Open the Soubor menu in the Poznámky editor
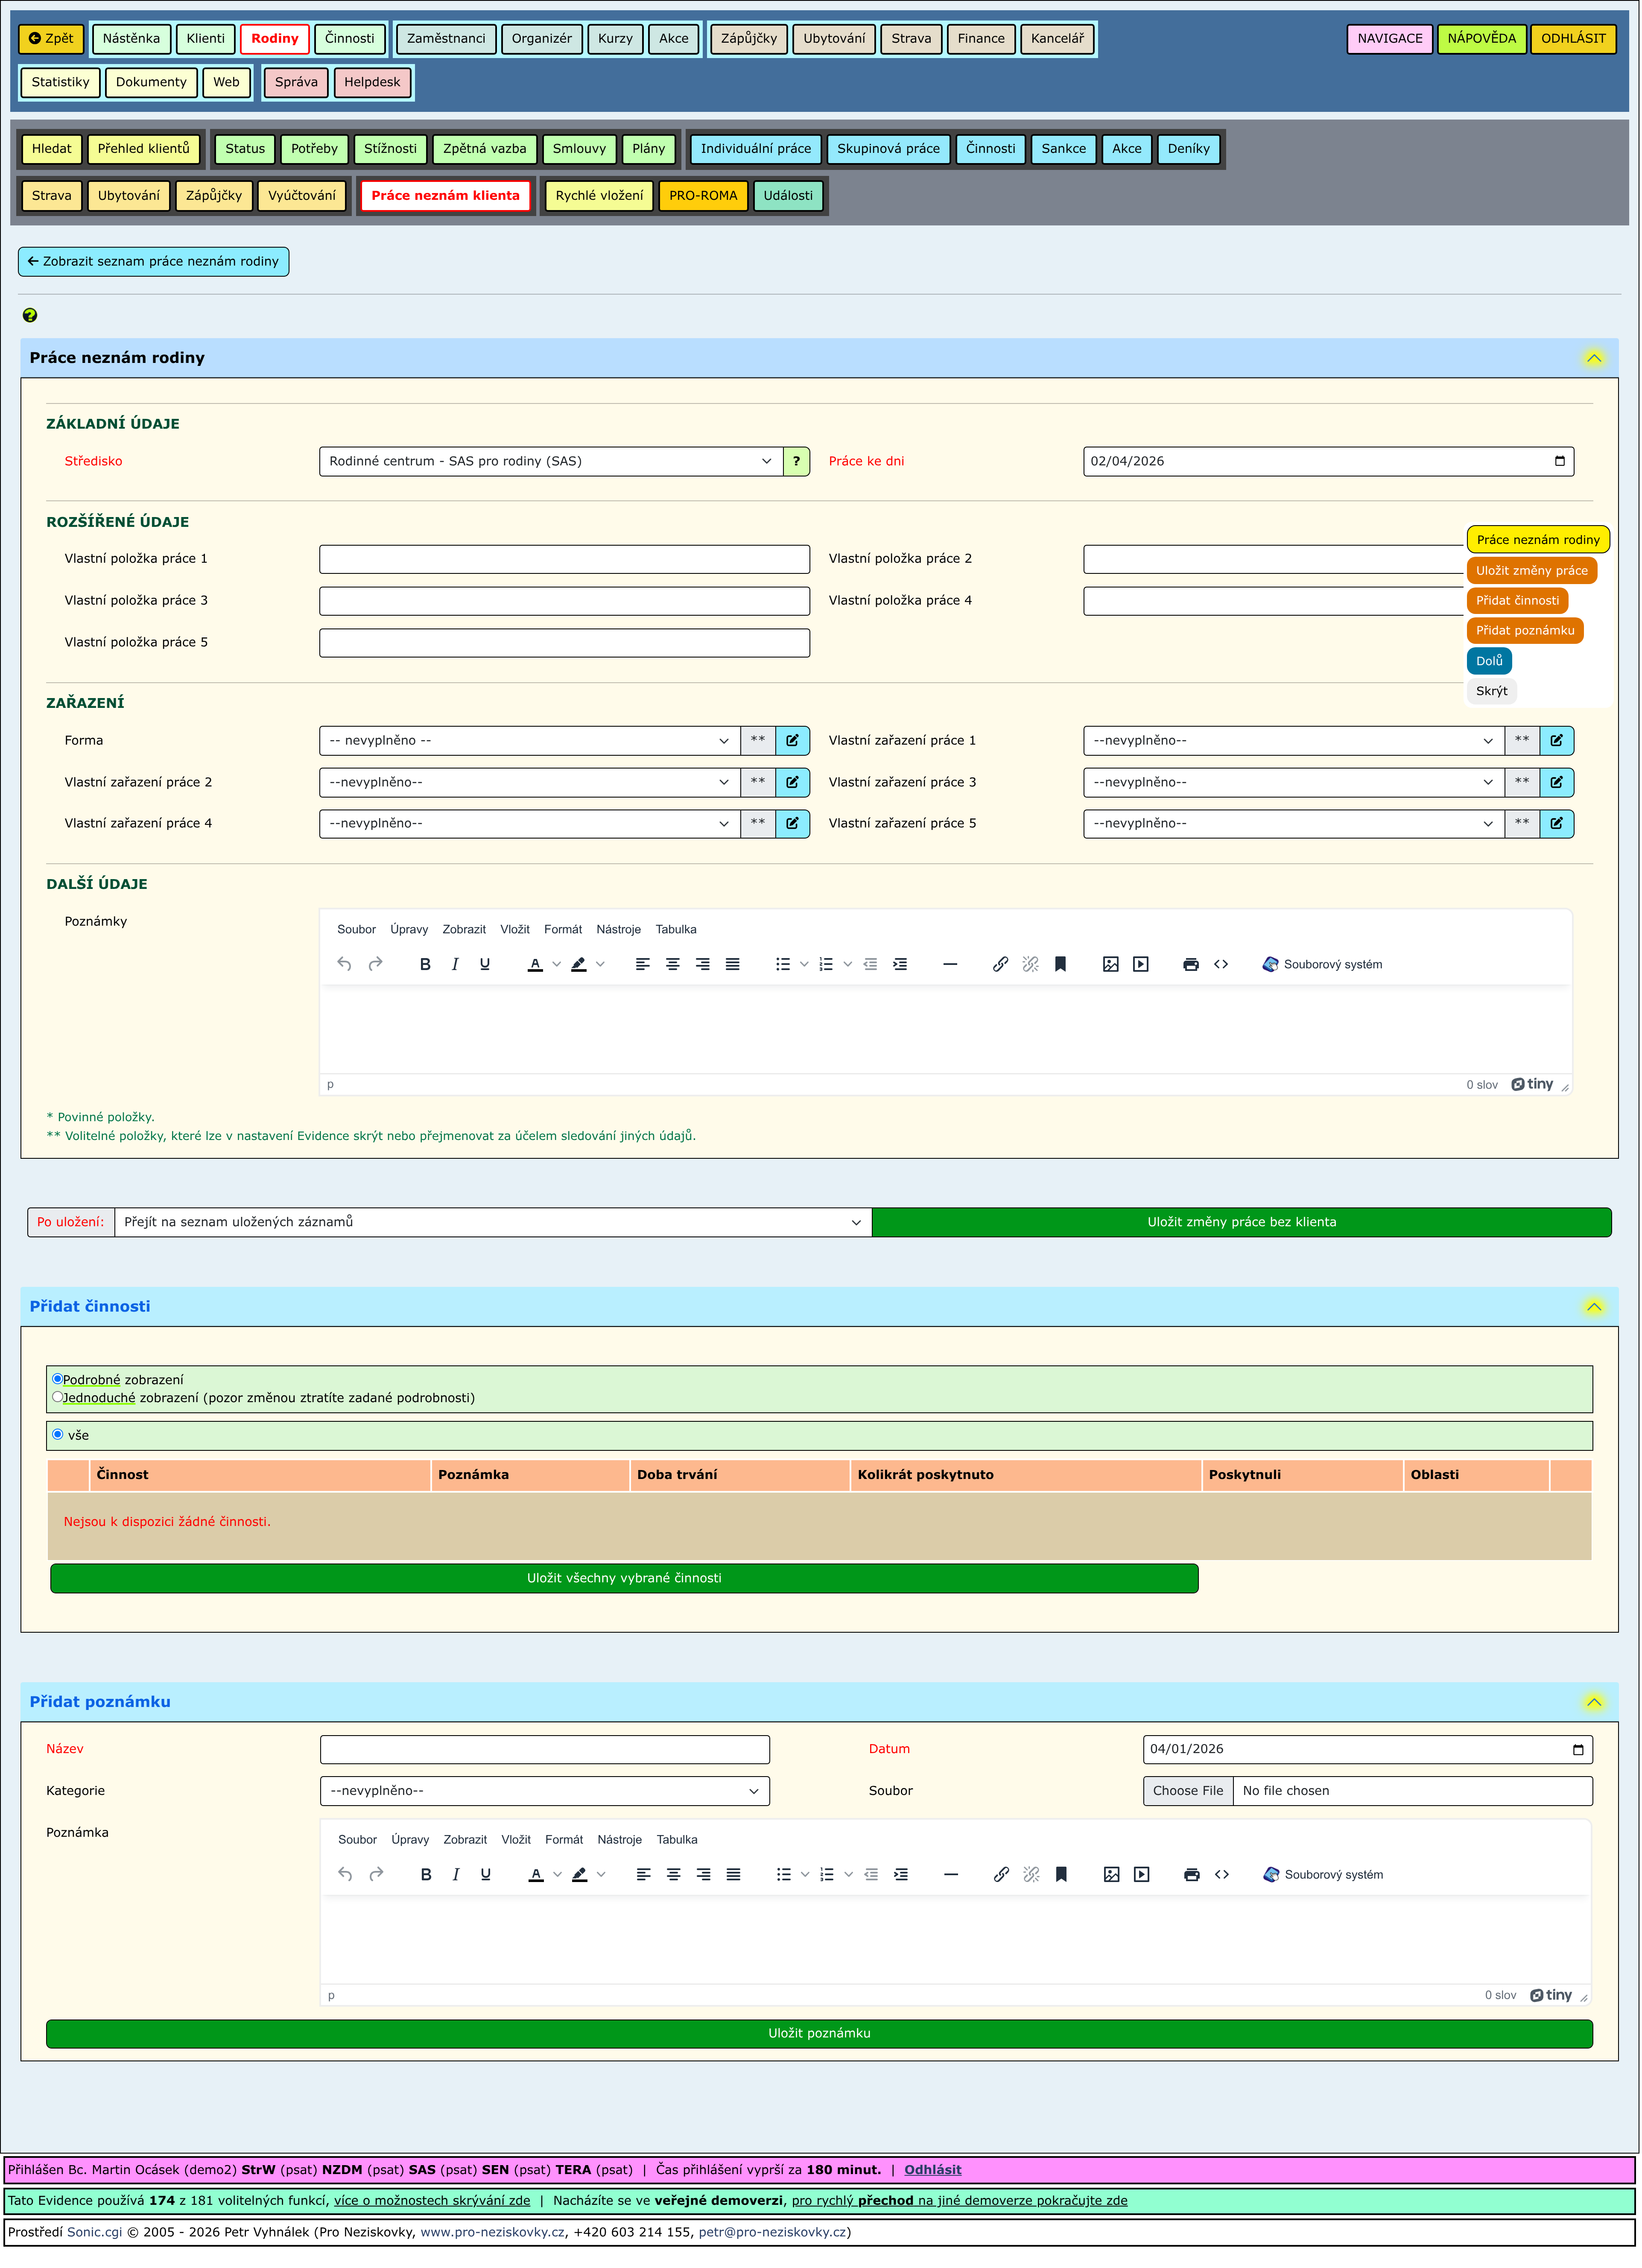Viewport: 1642px width, 2268px height. click(357, 930)
